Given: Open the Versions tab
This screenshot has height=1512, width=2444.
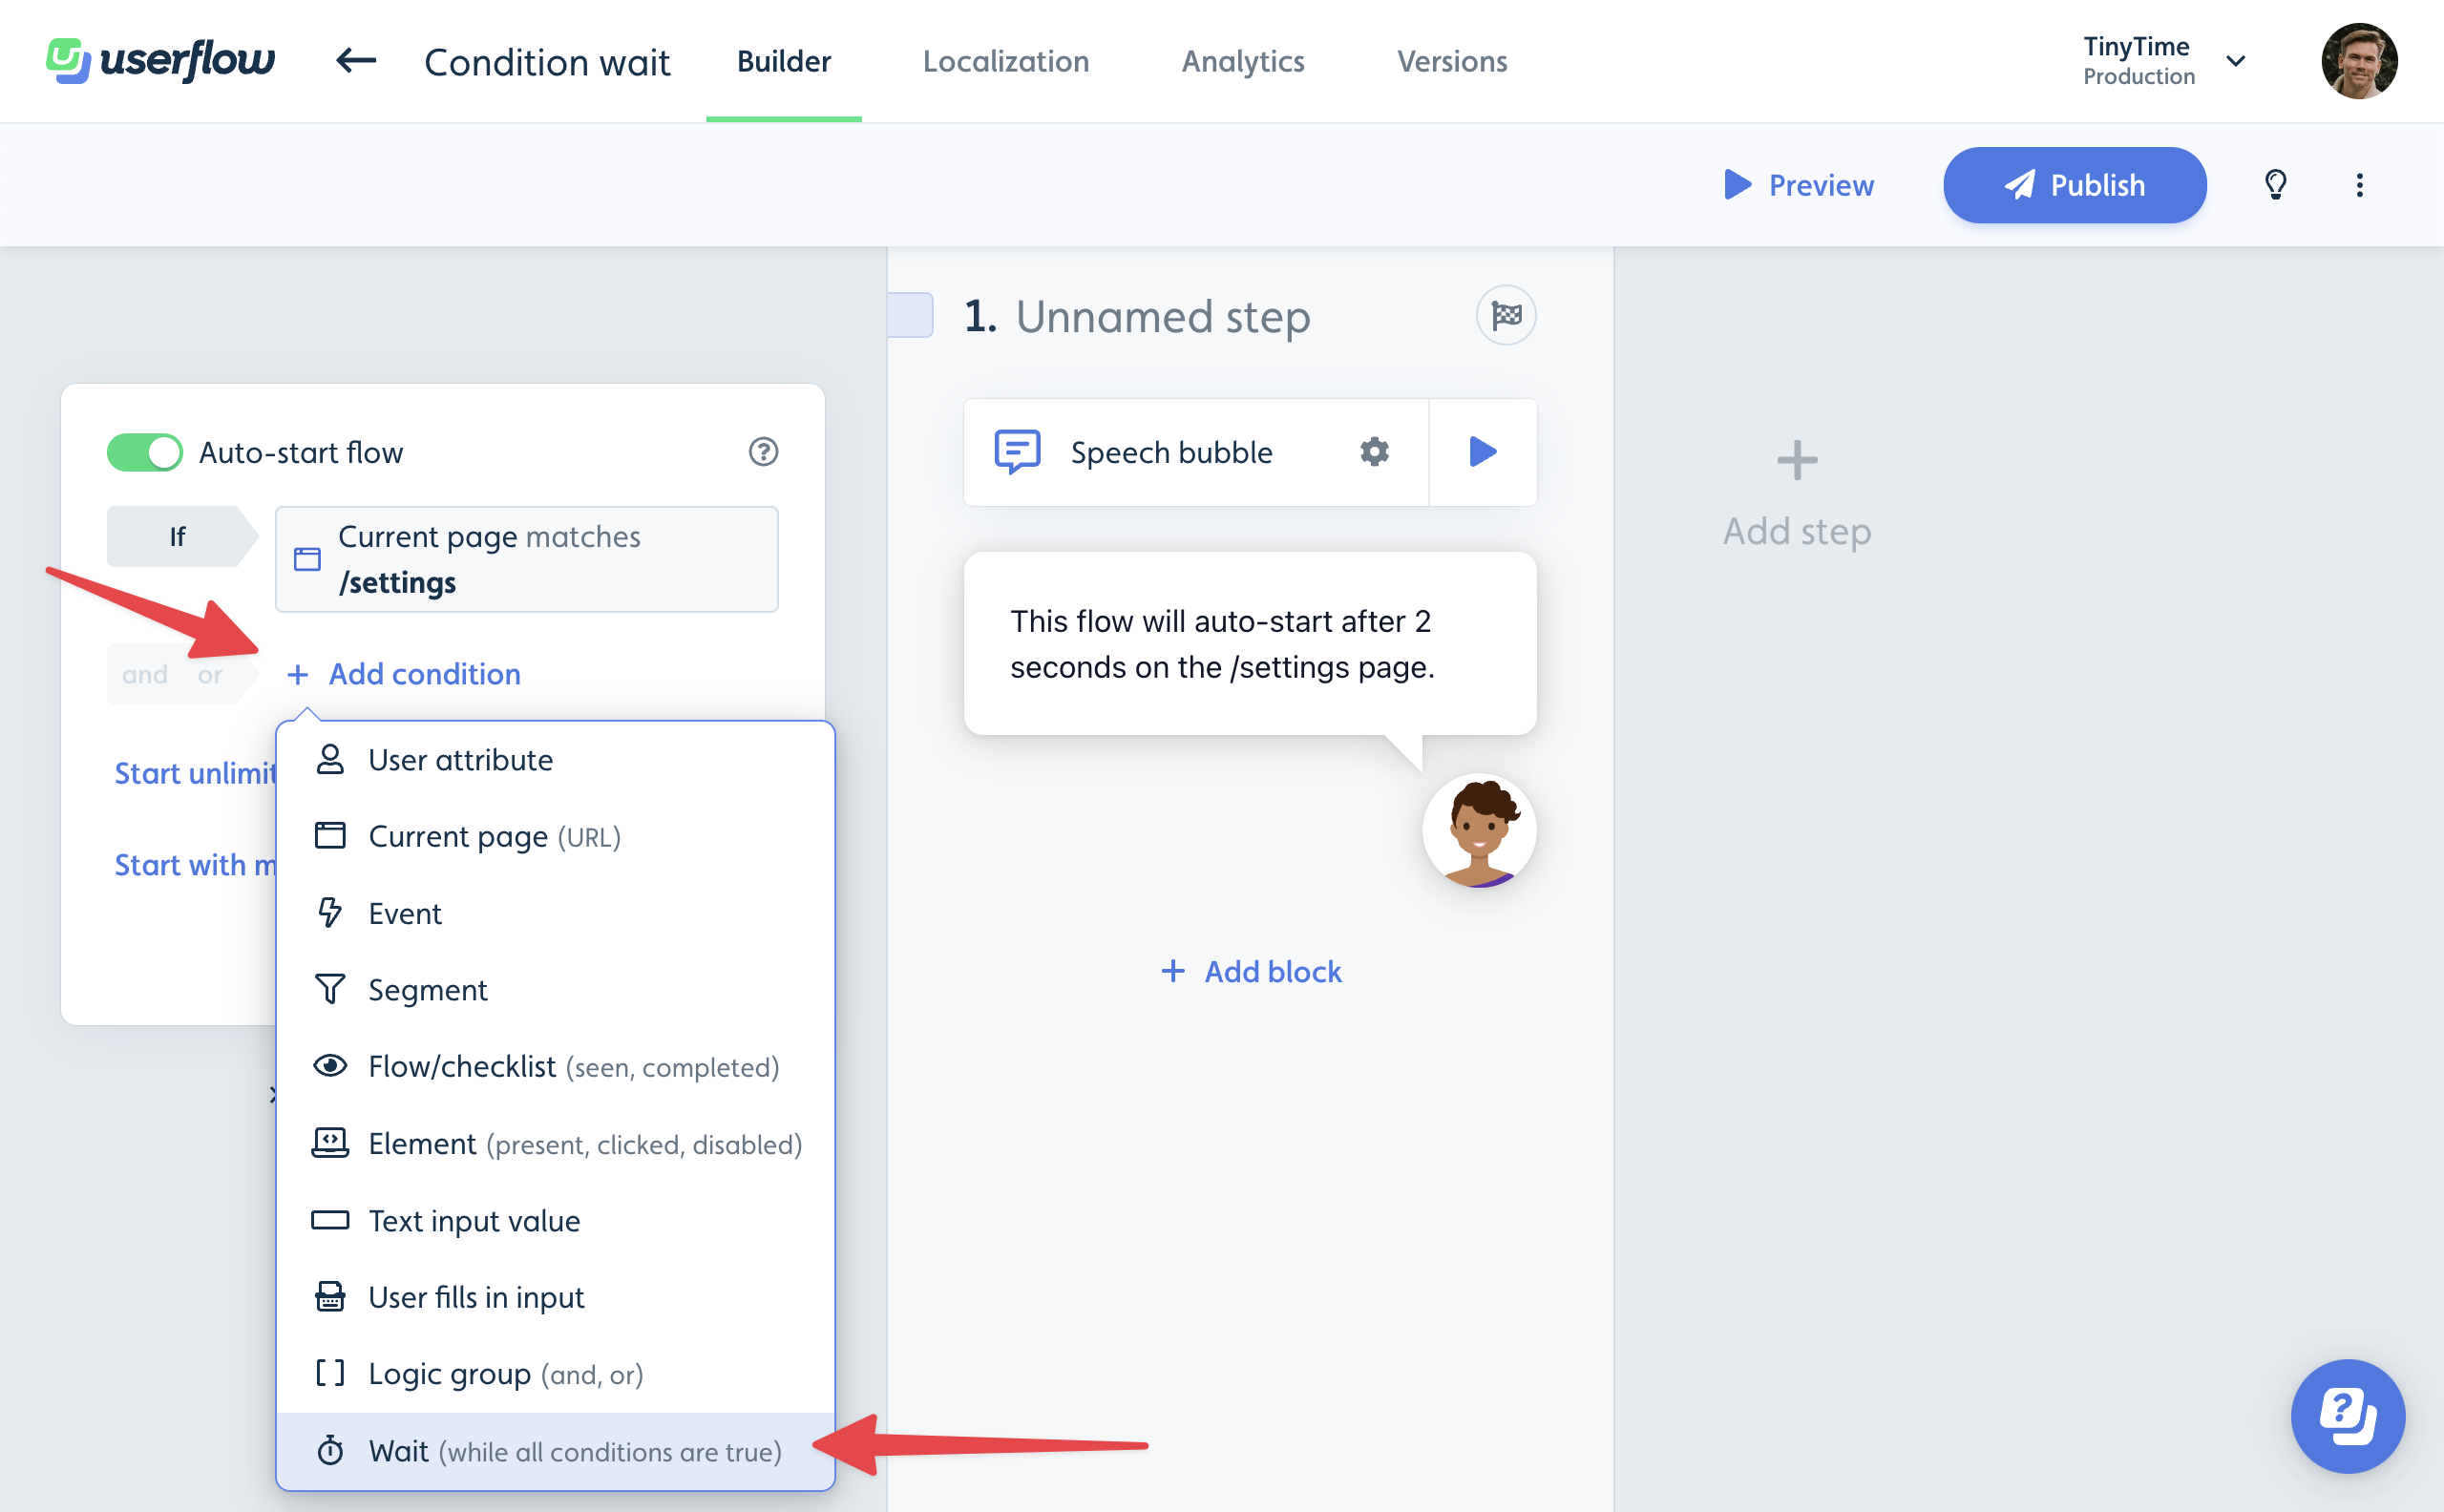Looking at the screenshot, I should click(x=1452, y=61).
